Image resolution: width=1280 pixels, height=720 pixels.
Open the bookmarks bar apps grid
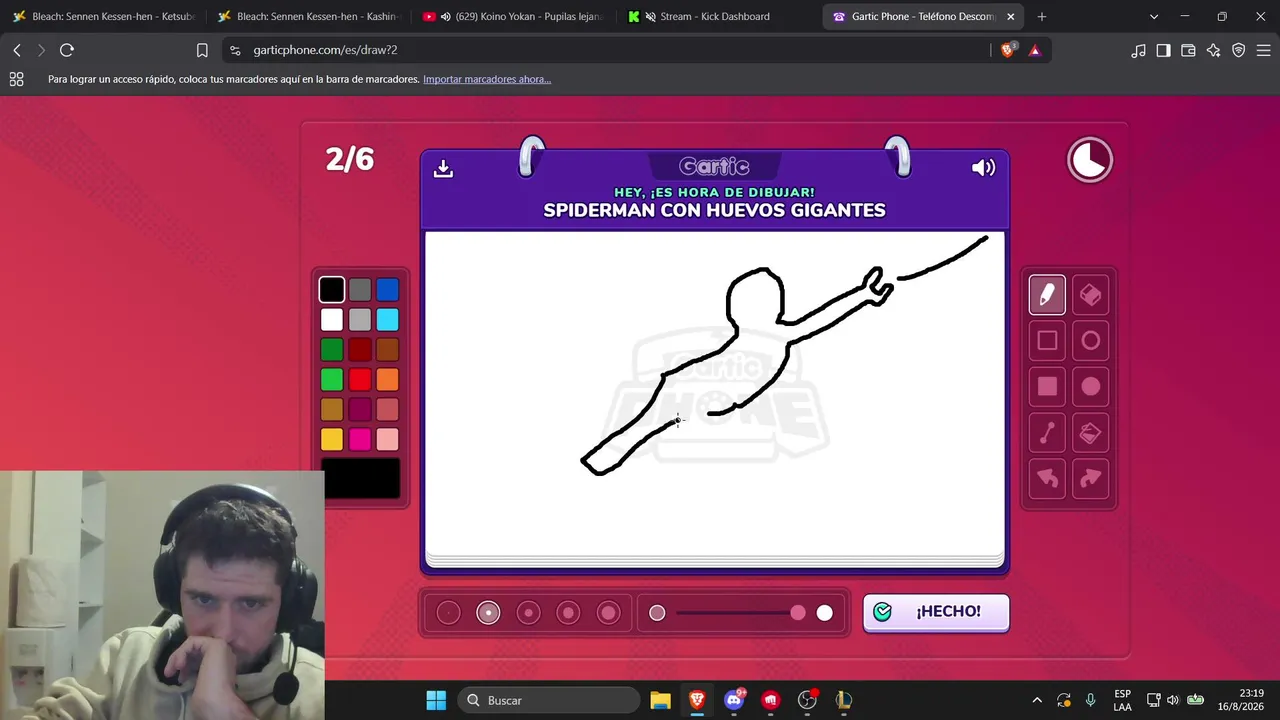(x=16, y=79)
